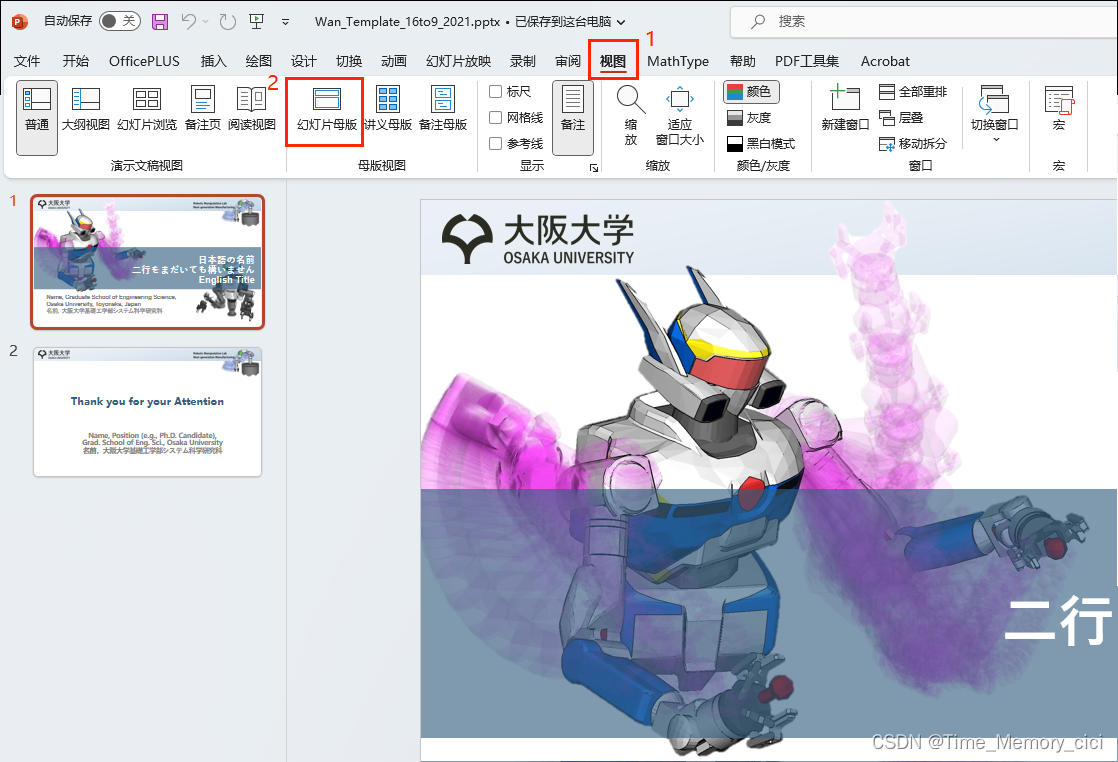Image resolution: width=1118 pixels, height=762 pixels.
Task: Toggle the 自动保存 switch
Action: [x=120, y=21]
